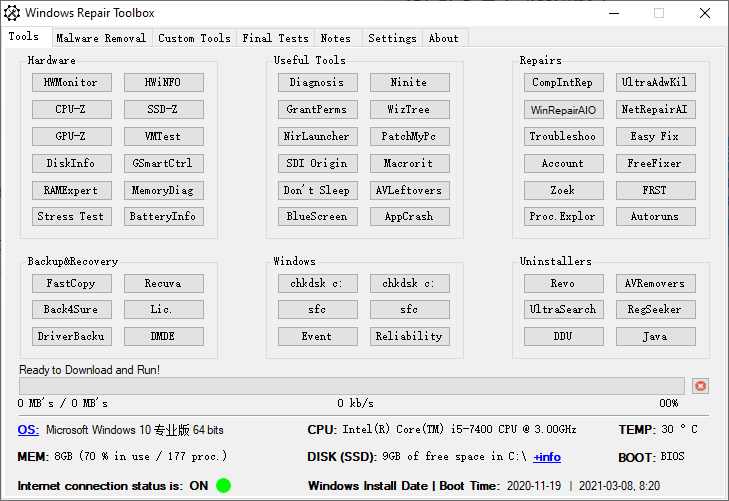Image resolution: width=729 pixels, height=501 pixels.
Task: Launch RAMExpert
Action: coord(72,190)
